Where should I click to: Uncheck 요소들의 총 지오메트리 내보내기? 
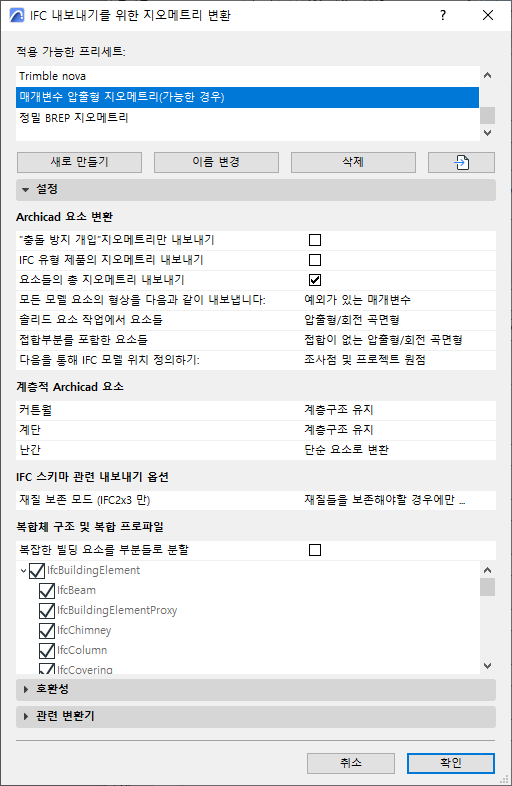pyautogui.click(x=315, y=280)
